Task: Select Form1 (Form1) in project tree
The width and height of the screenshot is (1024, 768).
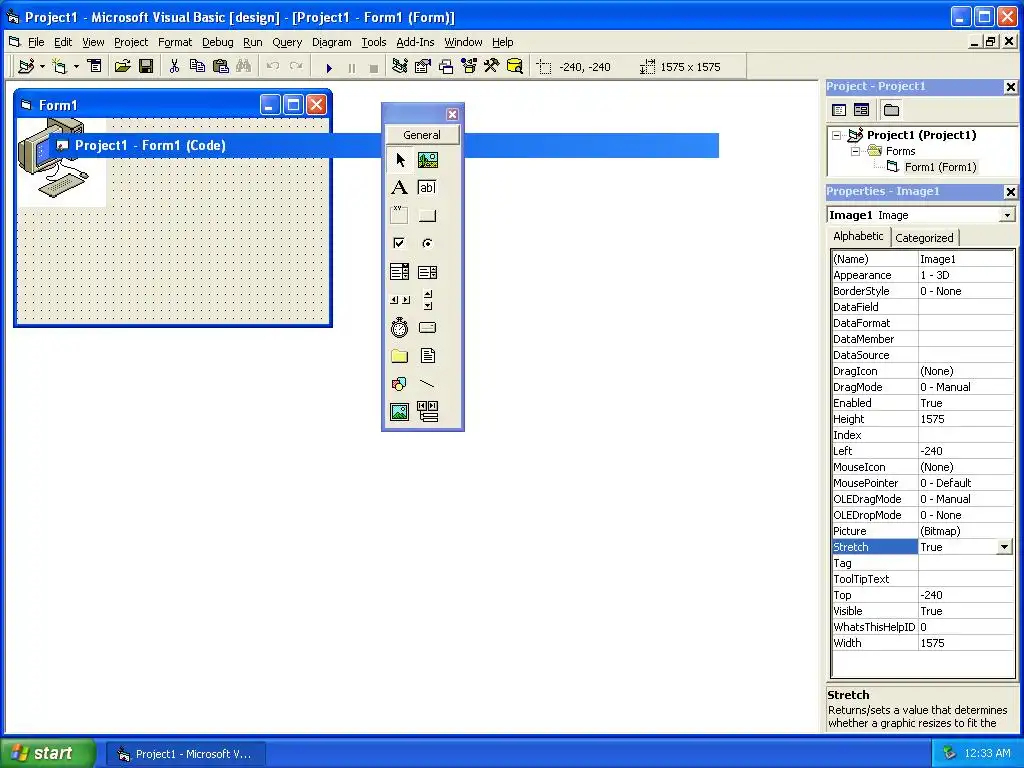Action: [x=940, y=167]
